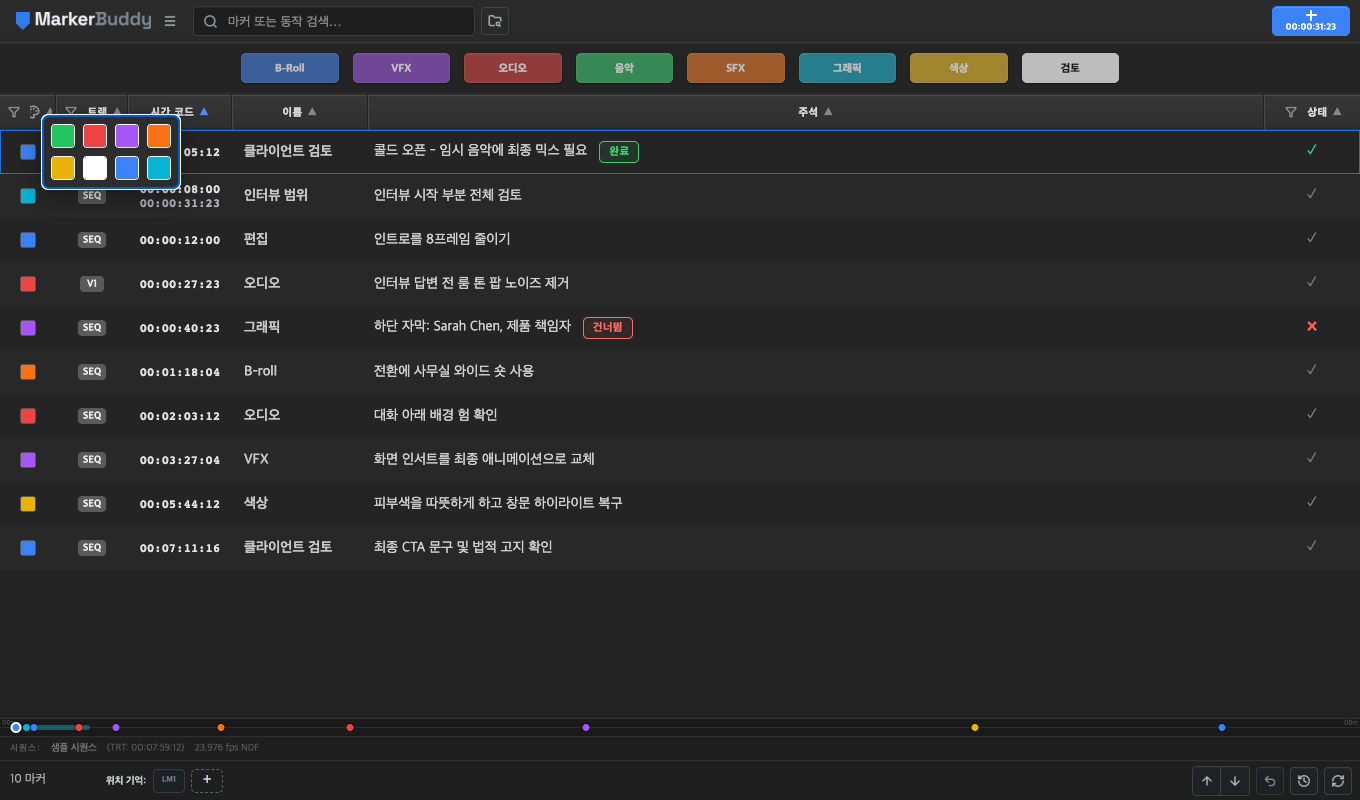Open the folder search icon next to search field
This screenshot has height=800, width=1360.
[495, 21]
